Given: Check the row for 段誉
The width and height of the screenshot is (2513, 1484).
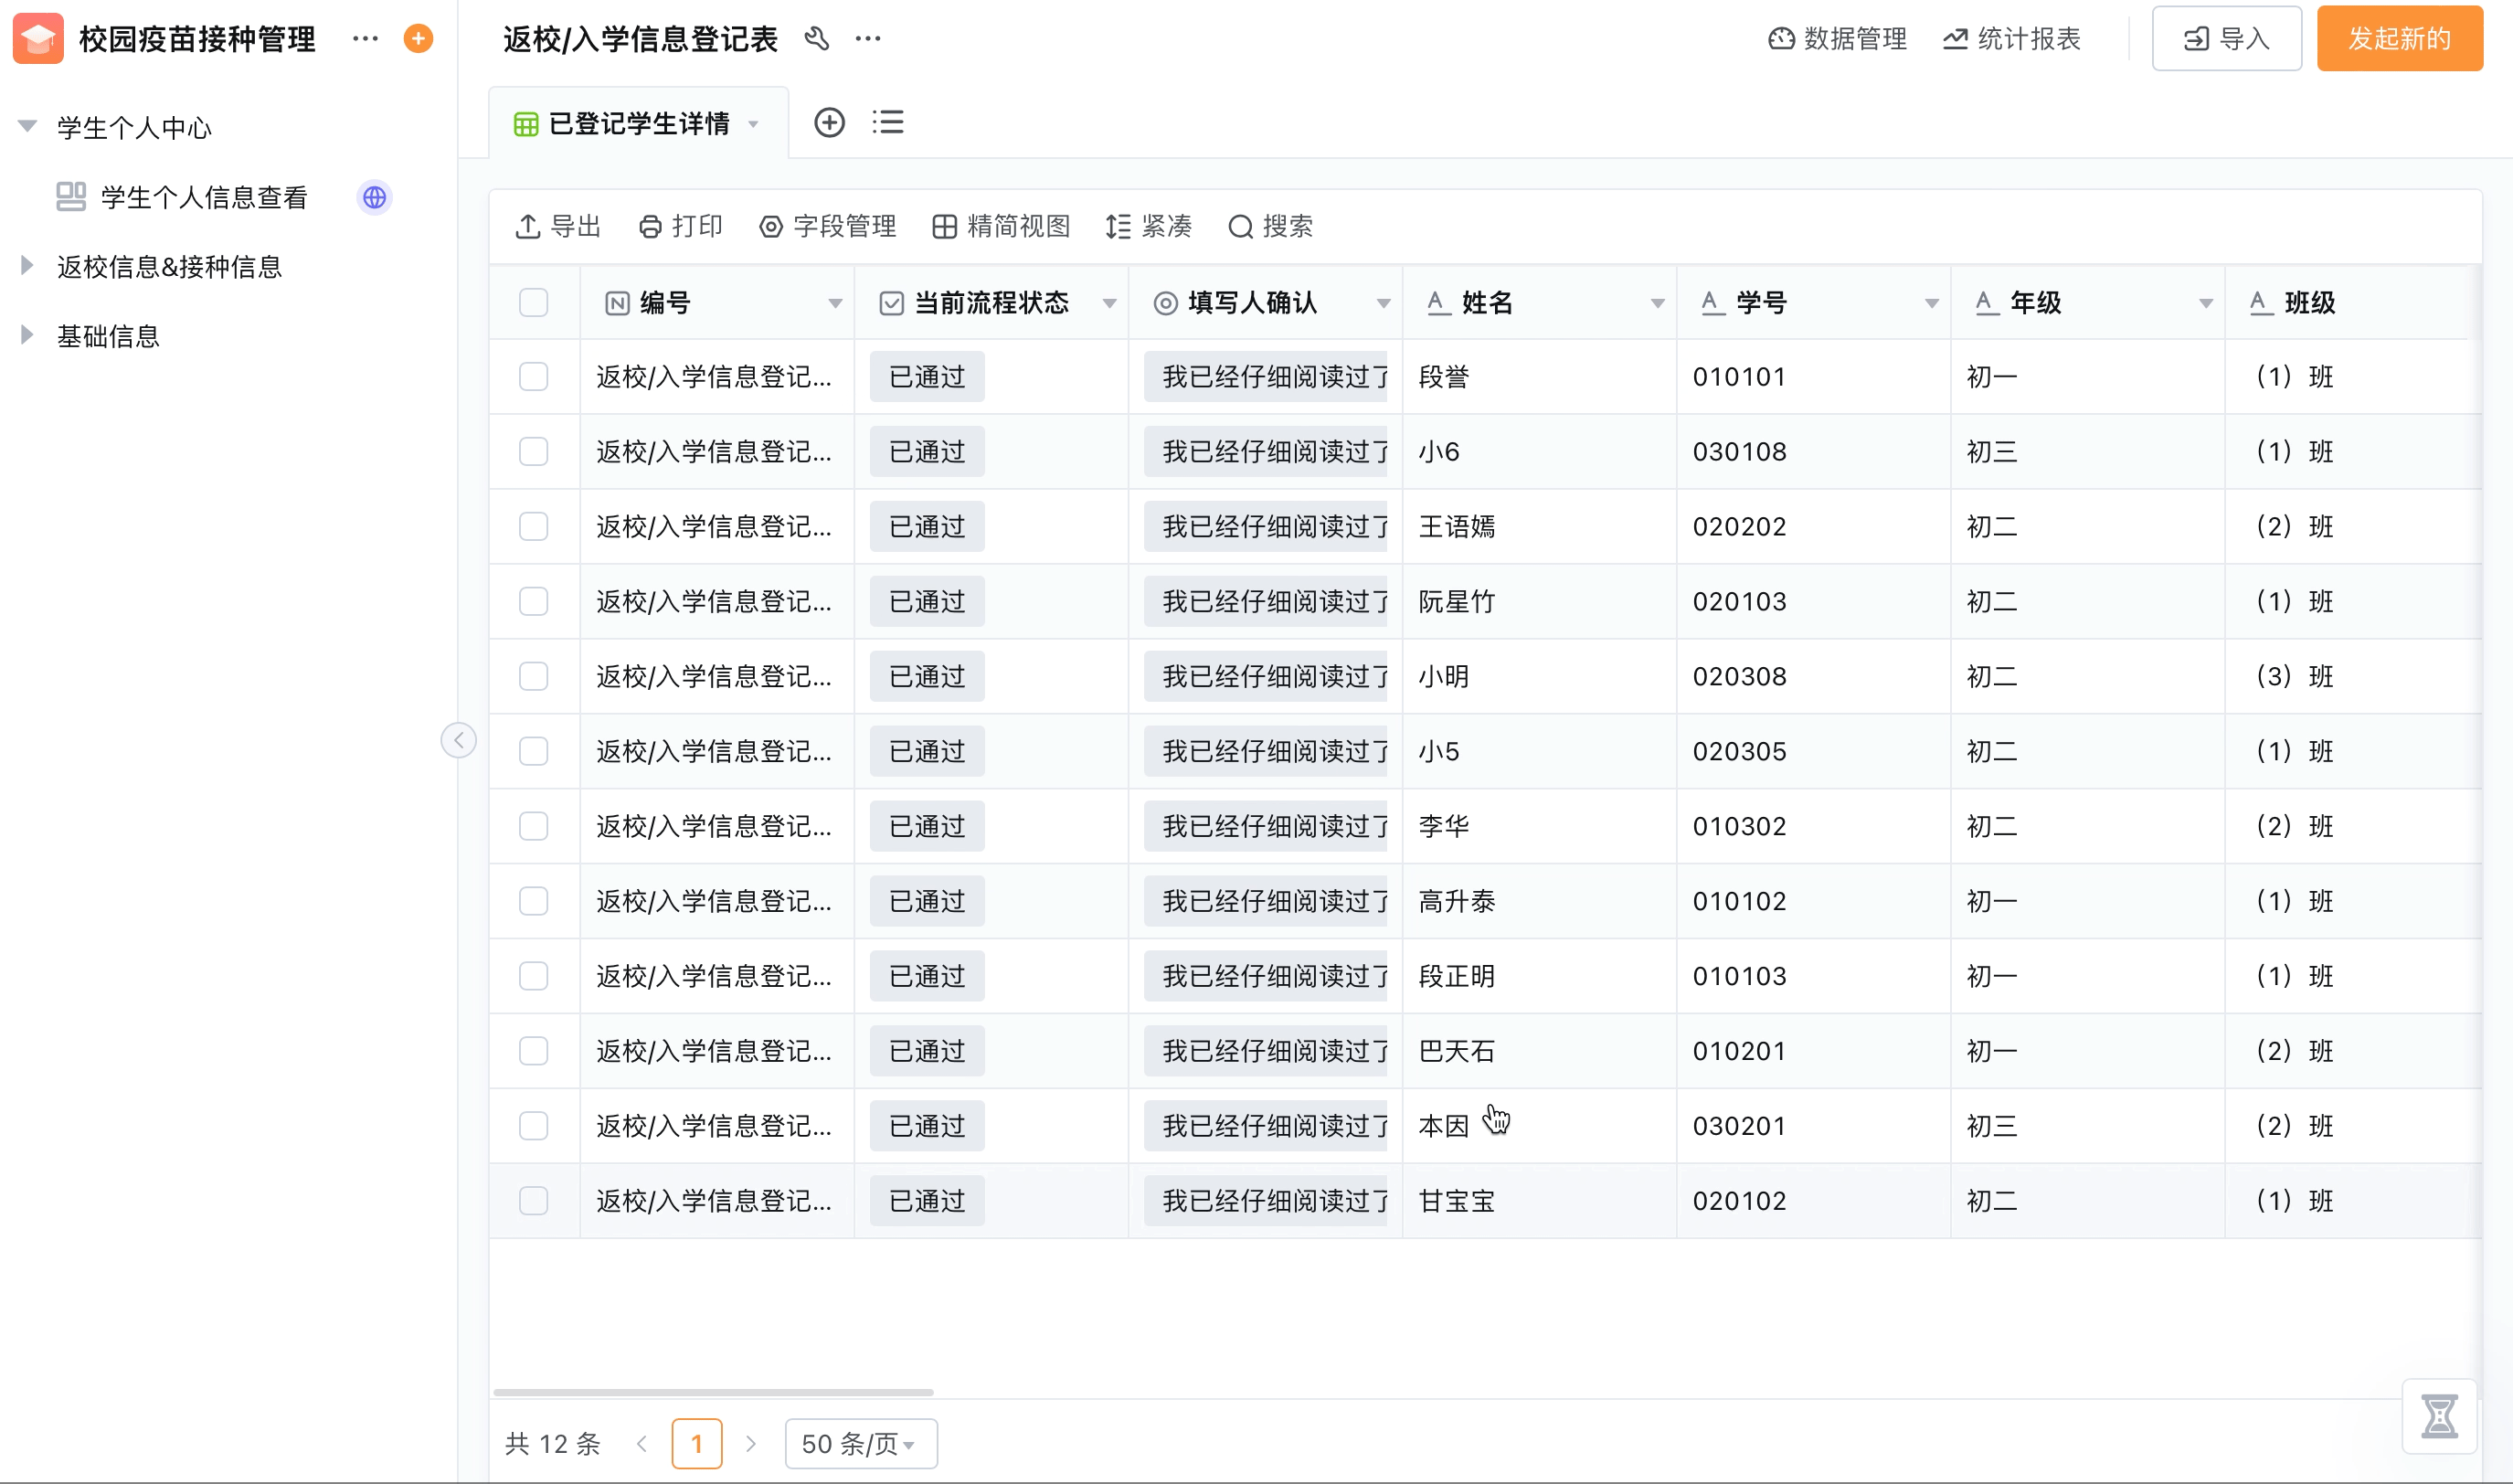Looking at the screenshot, I should pyautogui.click(x=533, y=376).
